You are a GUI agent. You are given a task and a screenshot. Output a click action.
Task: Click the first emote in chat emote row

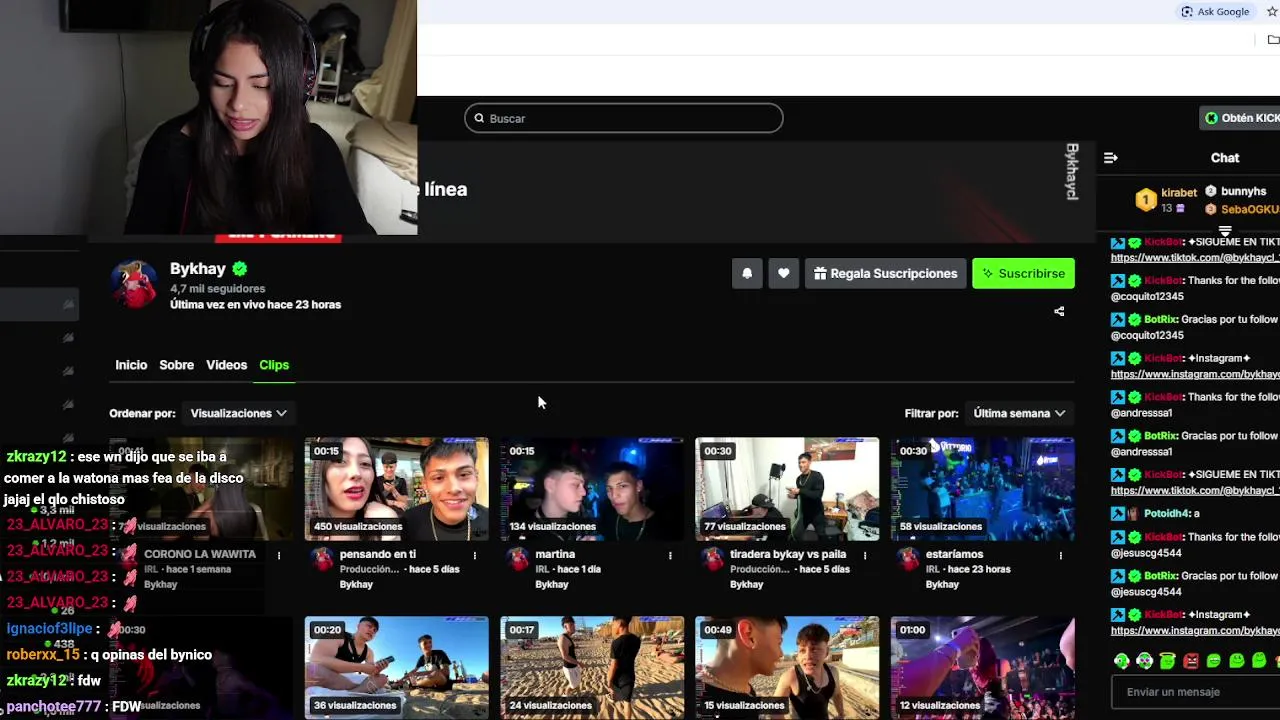point(1122,661)
